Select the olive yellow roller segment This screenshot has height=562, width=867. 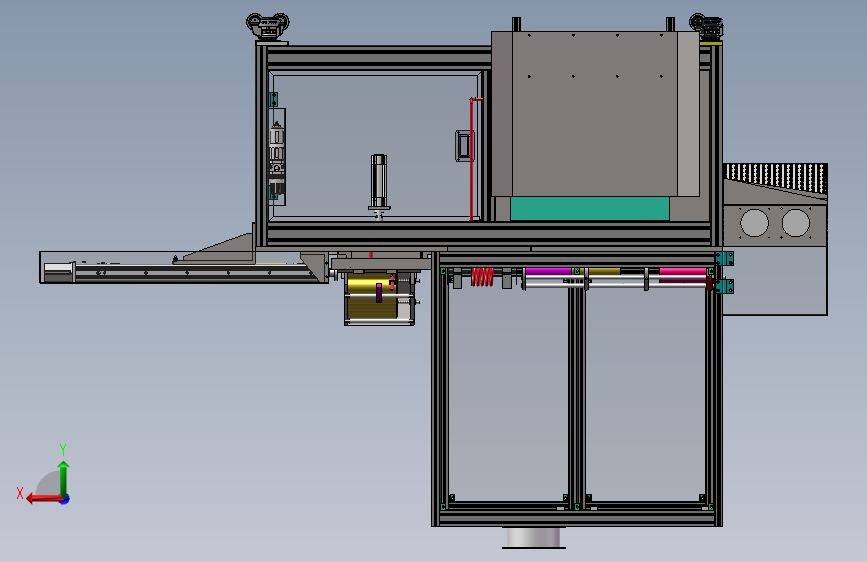click(x=604, y=271)
